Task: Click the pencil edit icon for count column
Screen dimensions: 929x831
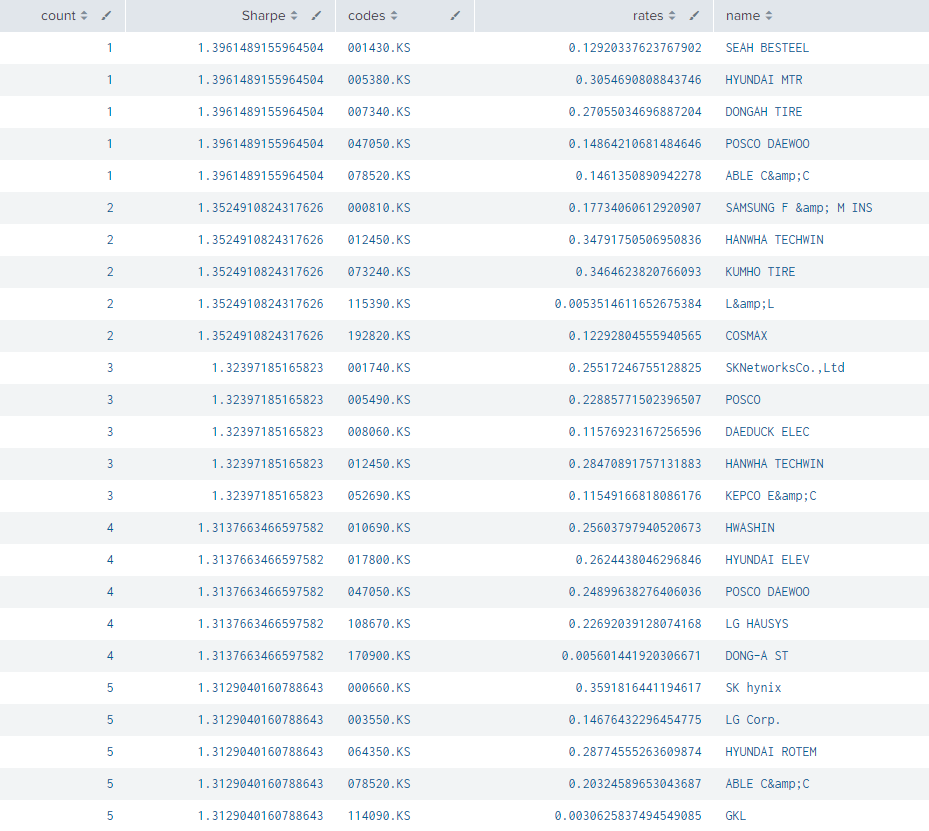Action: (106, 16)
